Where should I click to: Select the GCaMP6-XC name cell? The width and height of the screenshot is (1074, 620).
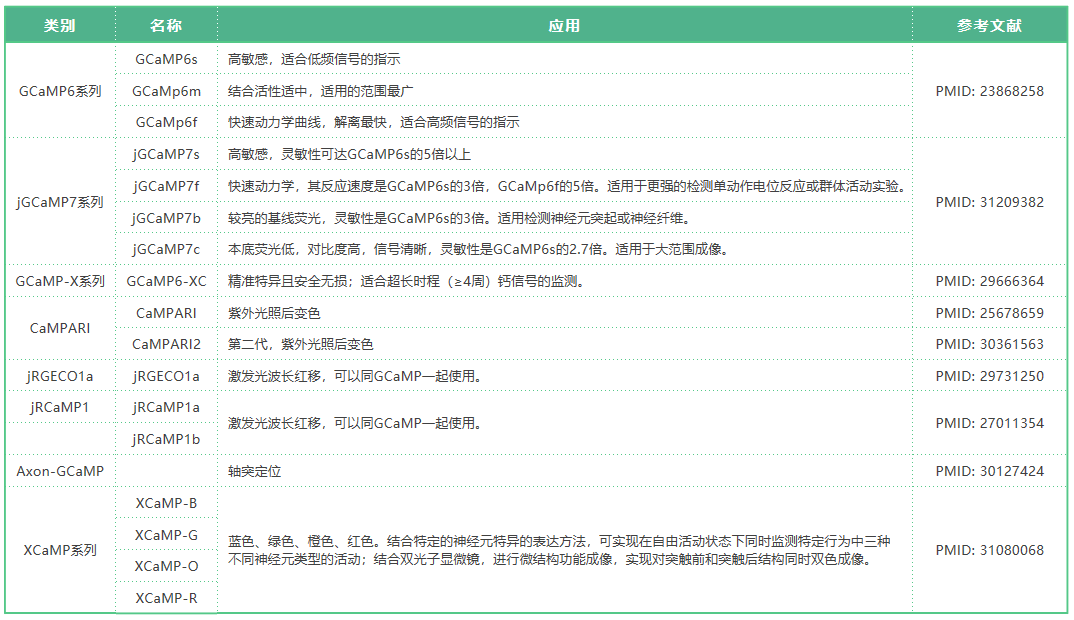[x=166, y=281]
